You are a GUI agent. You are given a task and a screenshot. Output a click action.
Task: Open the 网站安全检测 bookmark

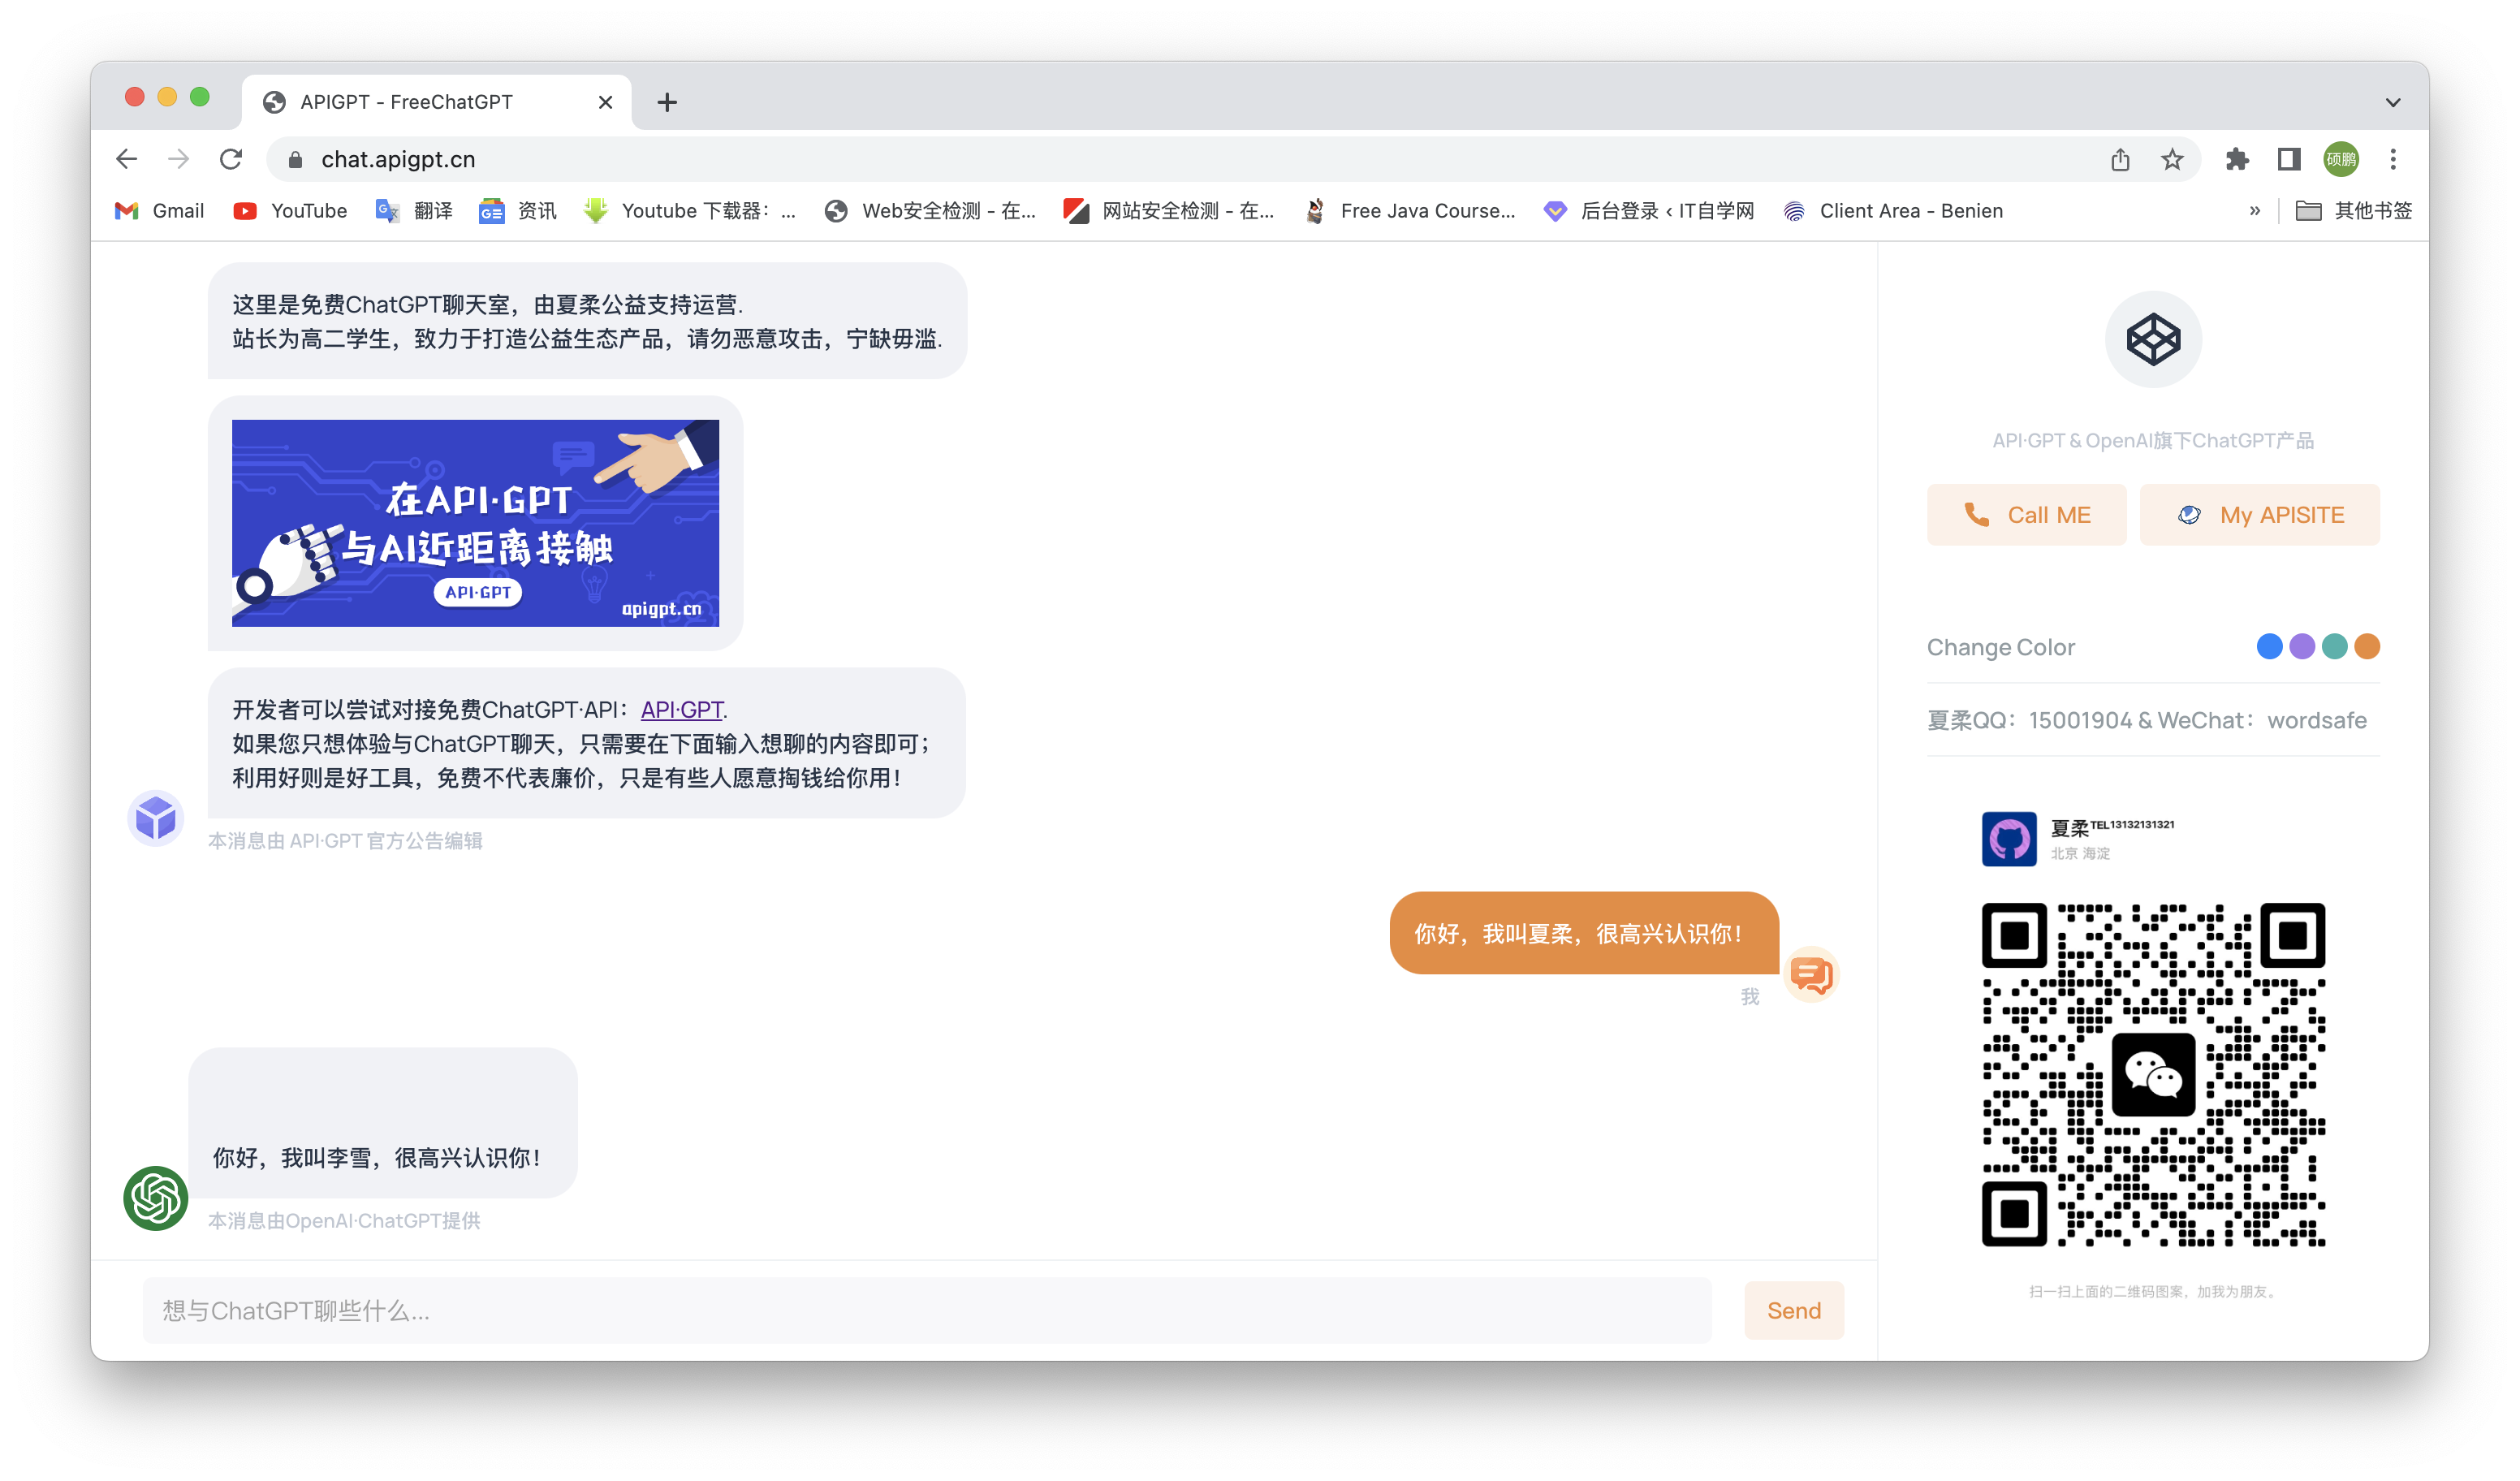[x=1168, y=211]
